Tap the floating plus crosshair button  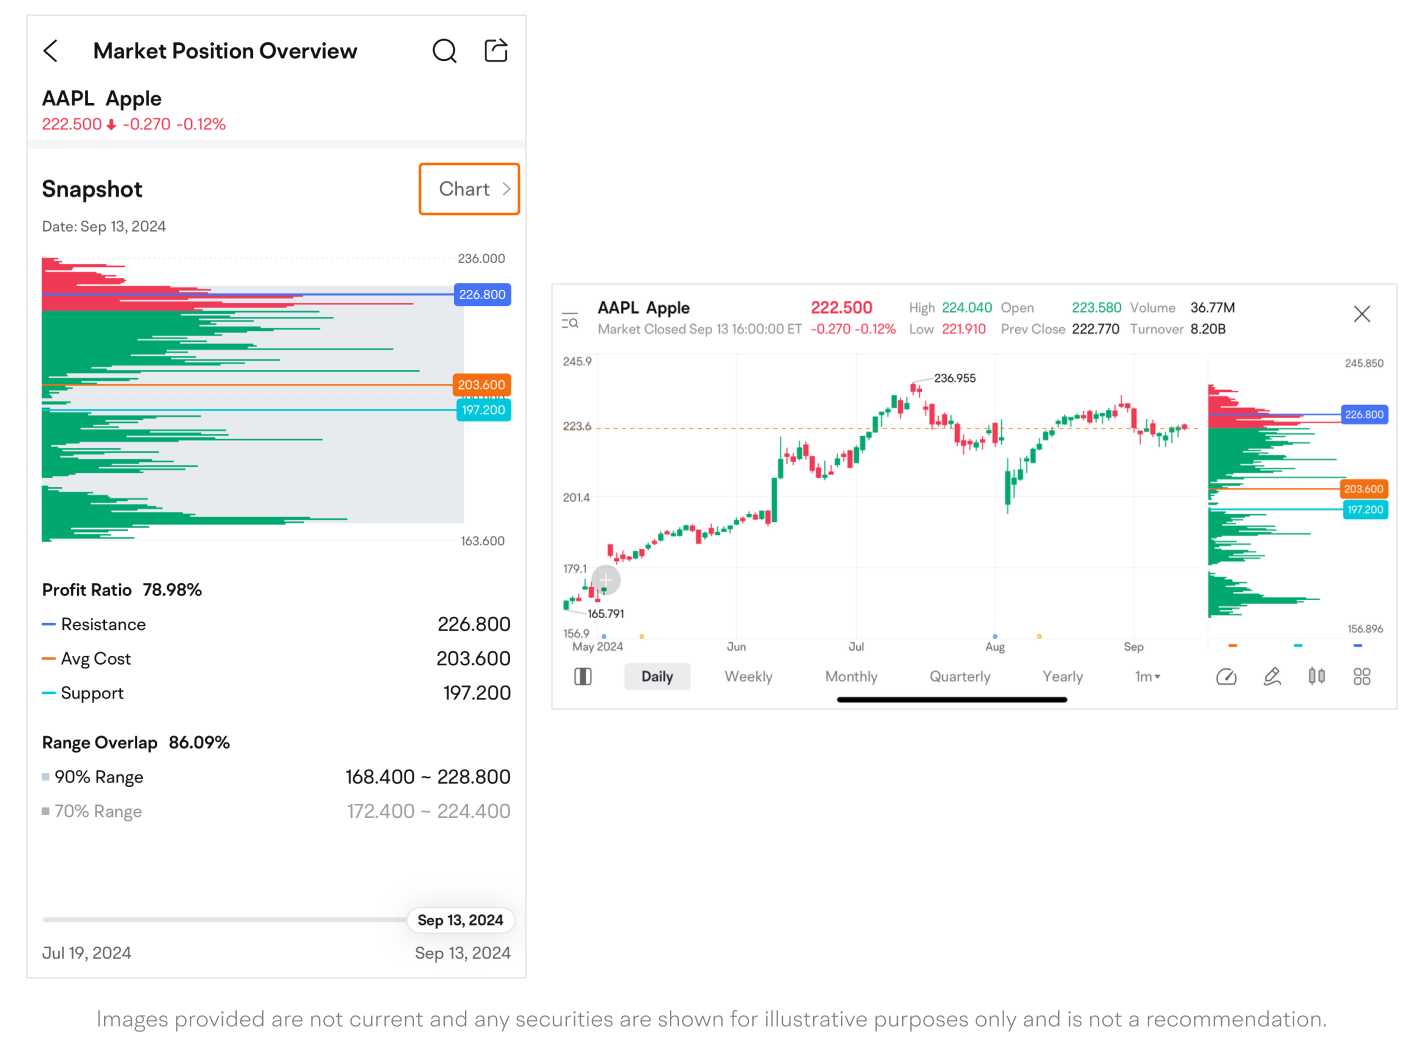point(606,580)
